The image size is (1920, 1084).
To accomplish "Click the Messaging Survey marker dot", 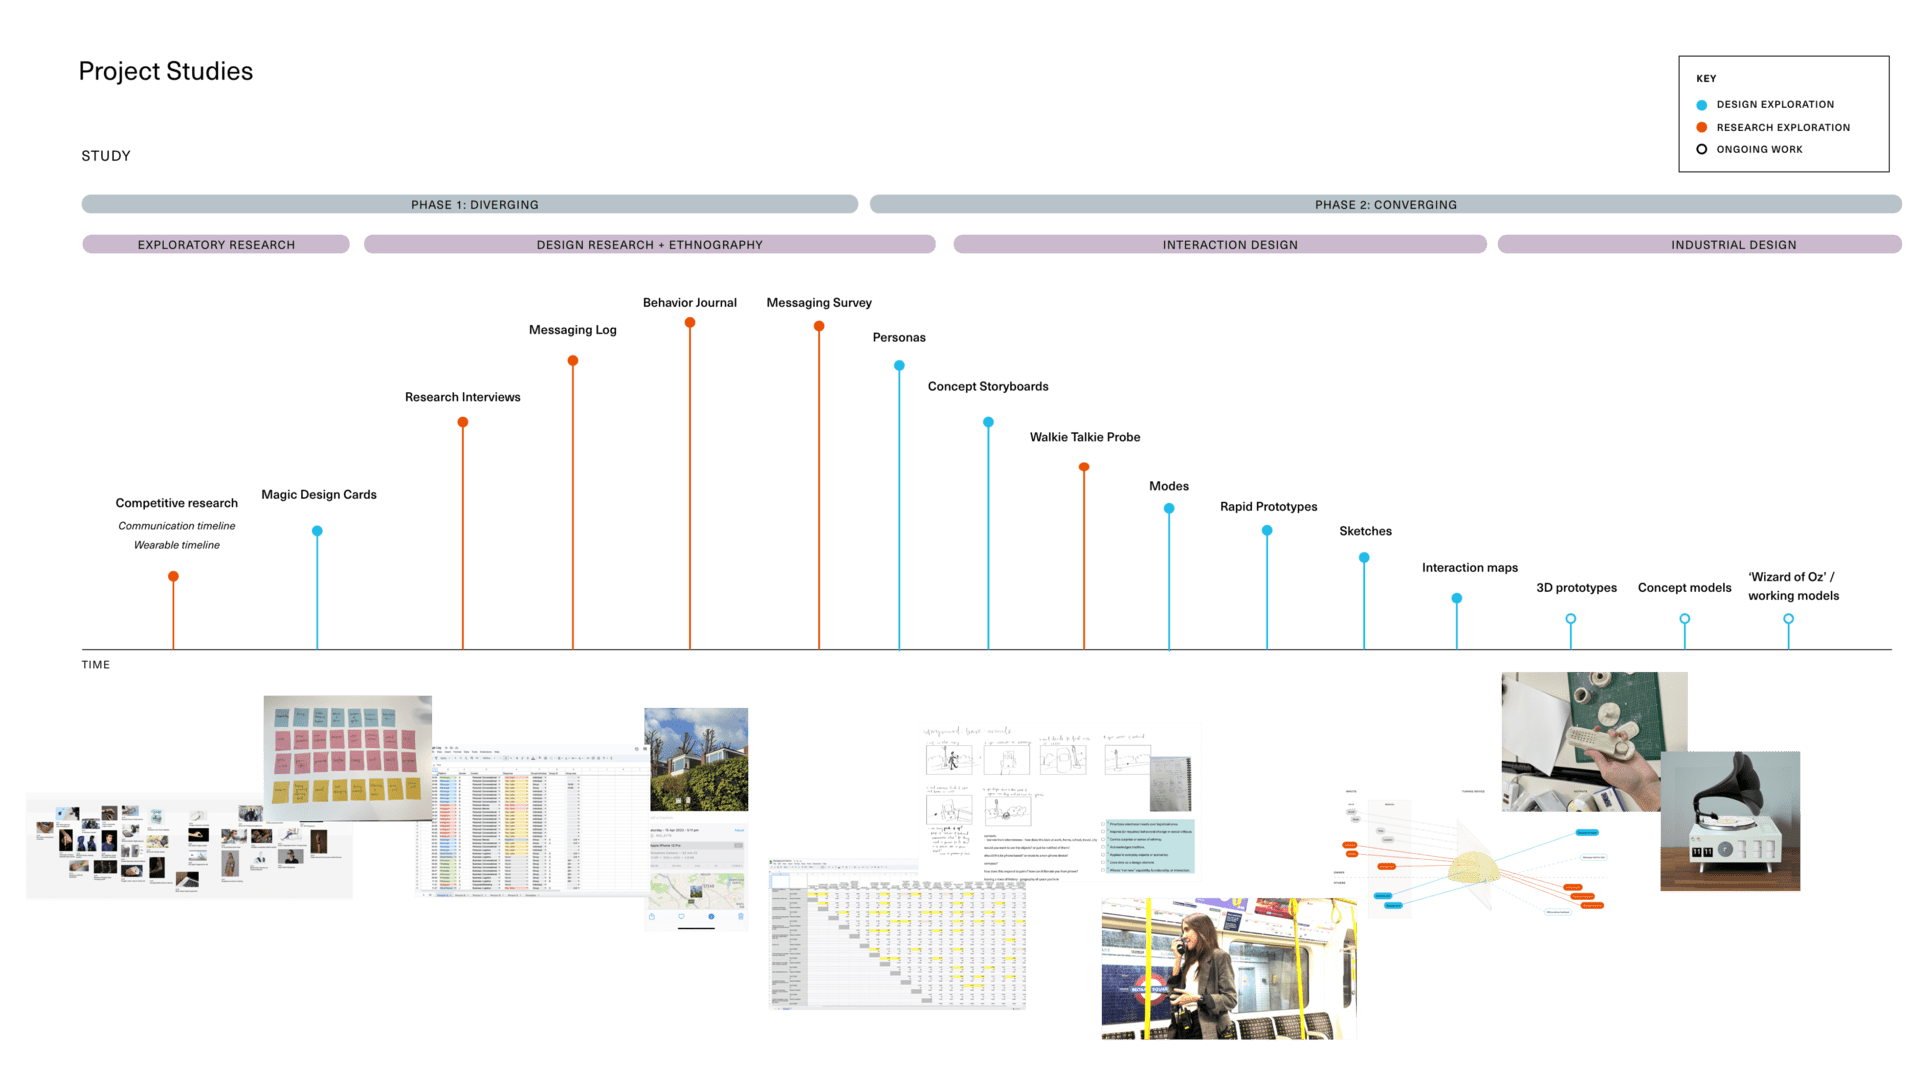I will [819, 326].
